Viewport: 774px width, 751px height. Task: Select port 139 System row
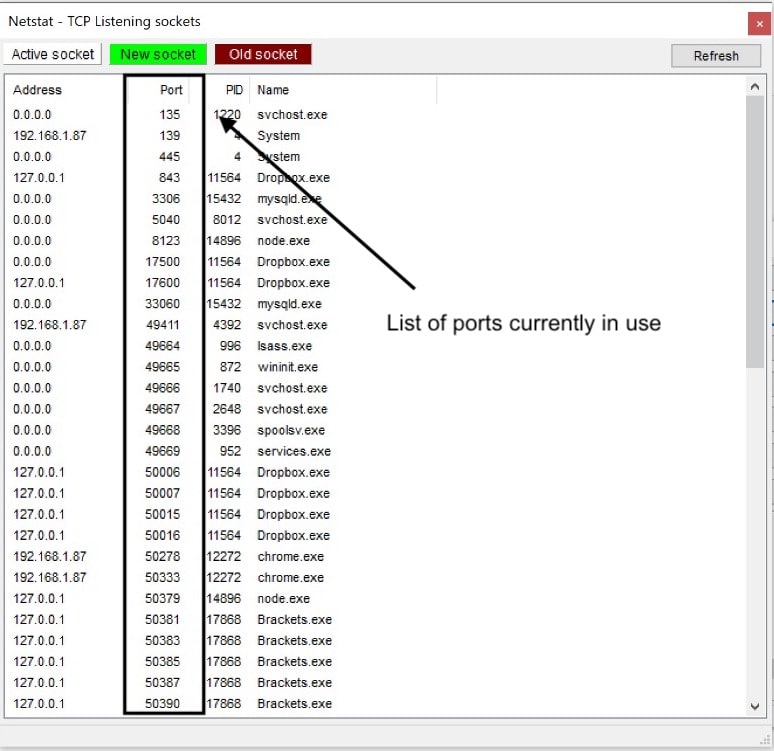coord(170,135)
